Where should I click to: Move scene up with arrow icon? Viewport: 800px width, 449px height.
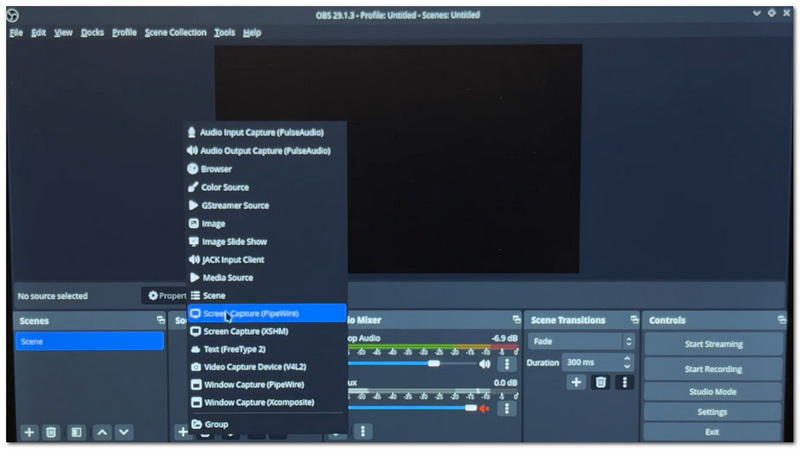coord(102,432)
